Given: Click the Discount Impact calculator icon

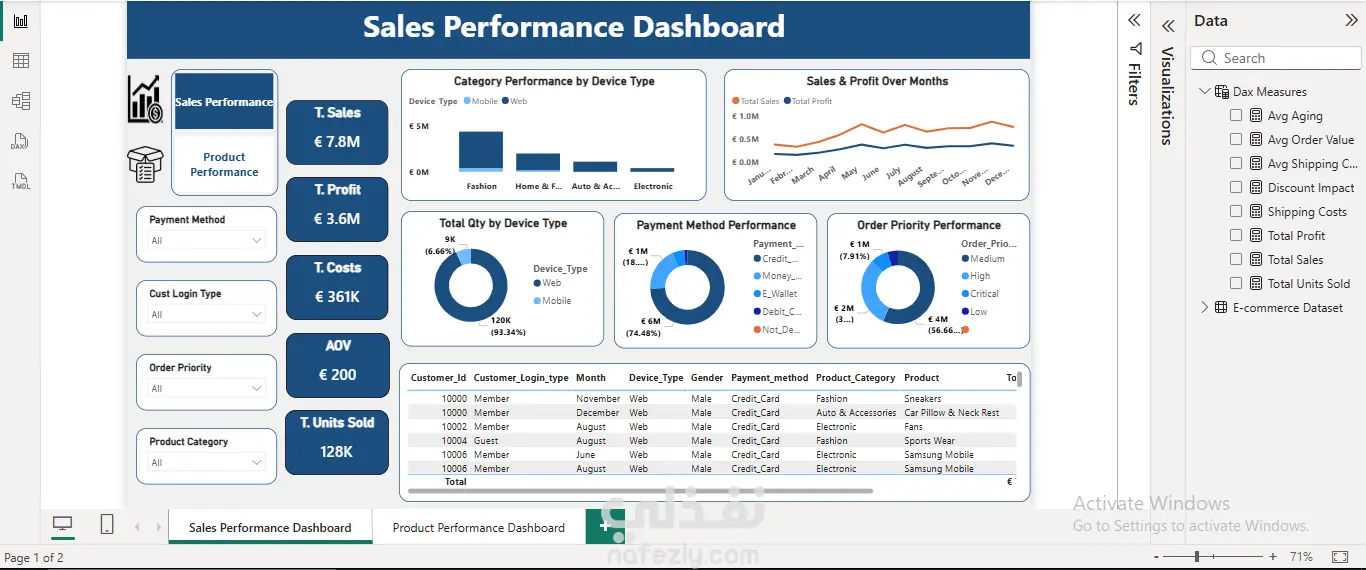Looking at the screenshot, I should (x=1256, y=188).
